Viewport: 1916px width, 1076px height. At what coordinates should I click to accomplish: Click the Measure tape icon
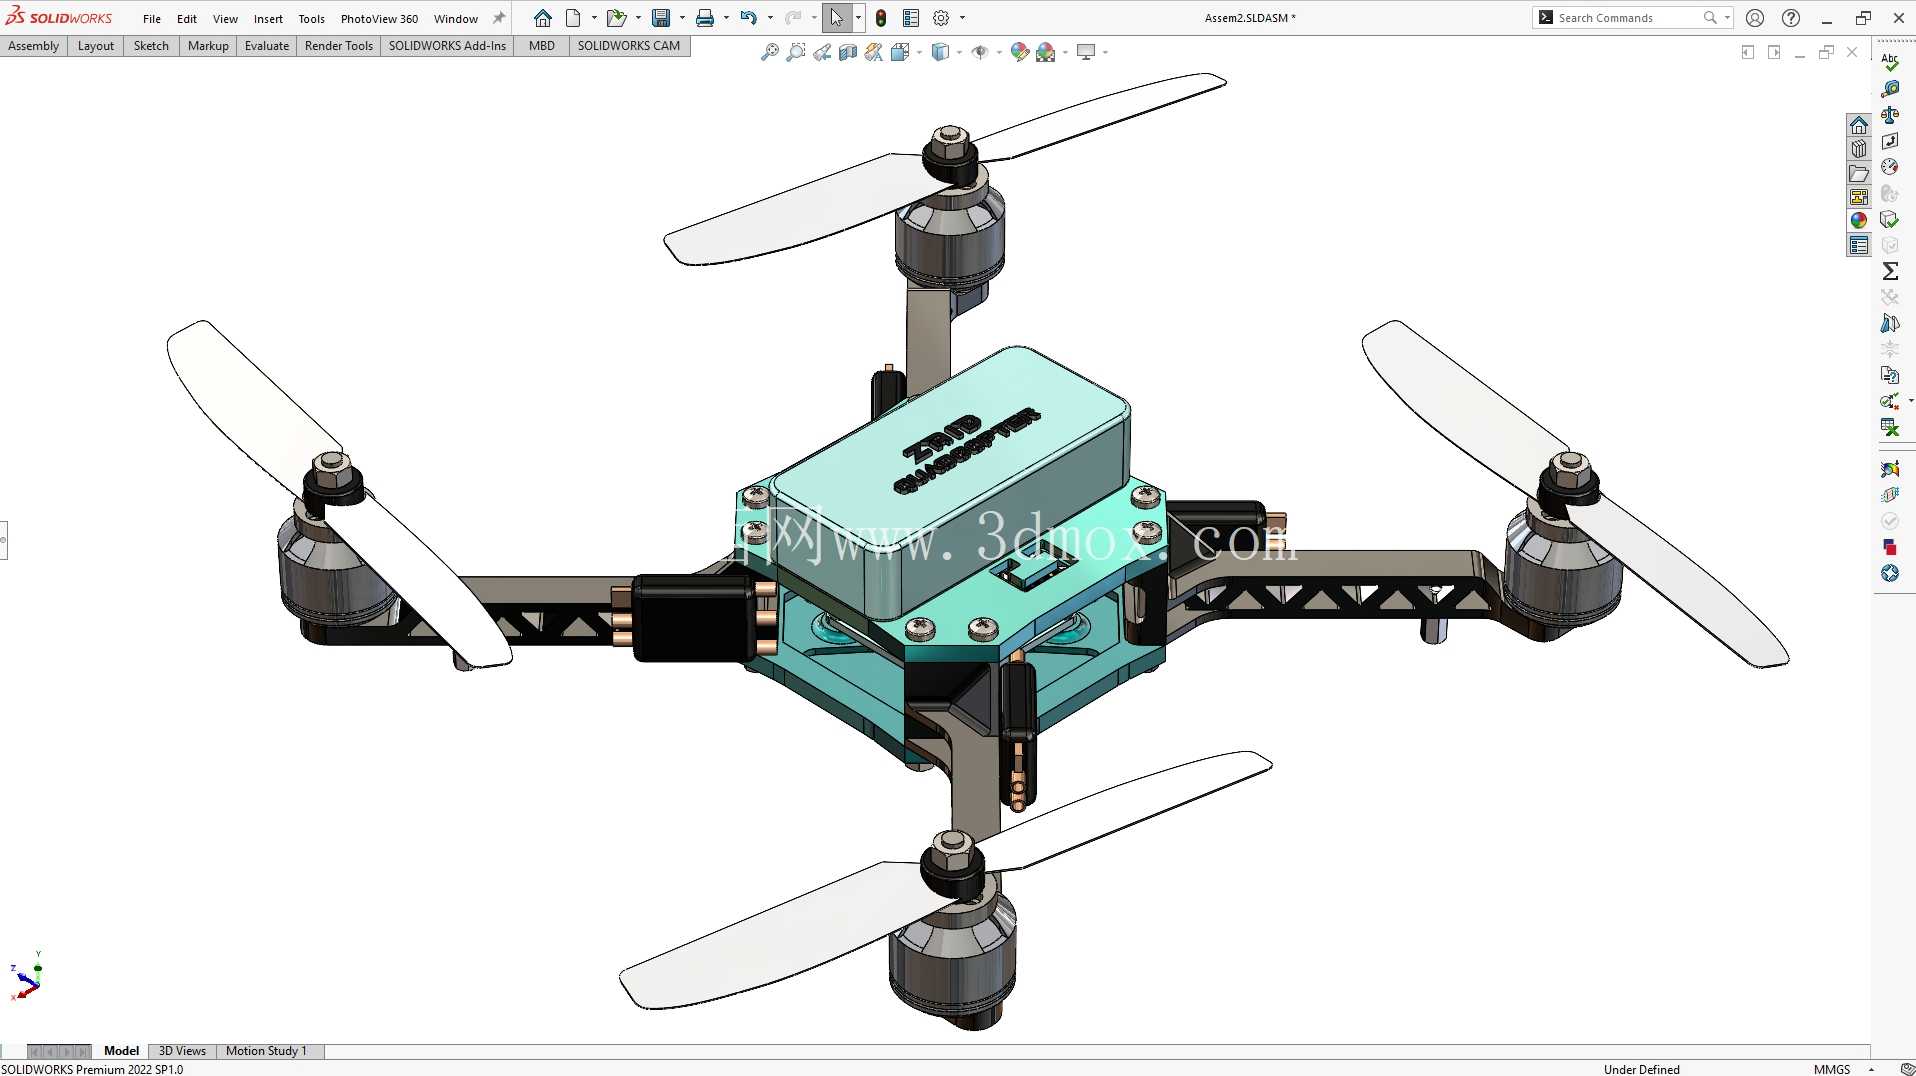[1890, 89]
